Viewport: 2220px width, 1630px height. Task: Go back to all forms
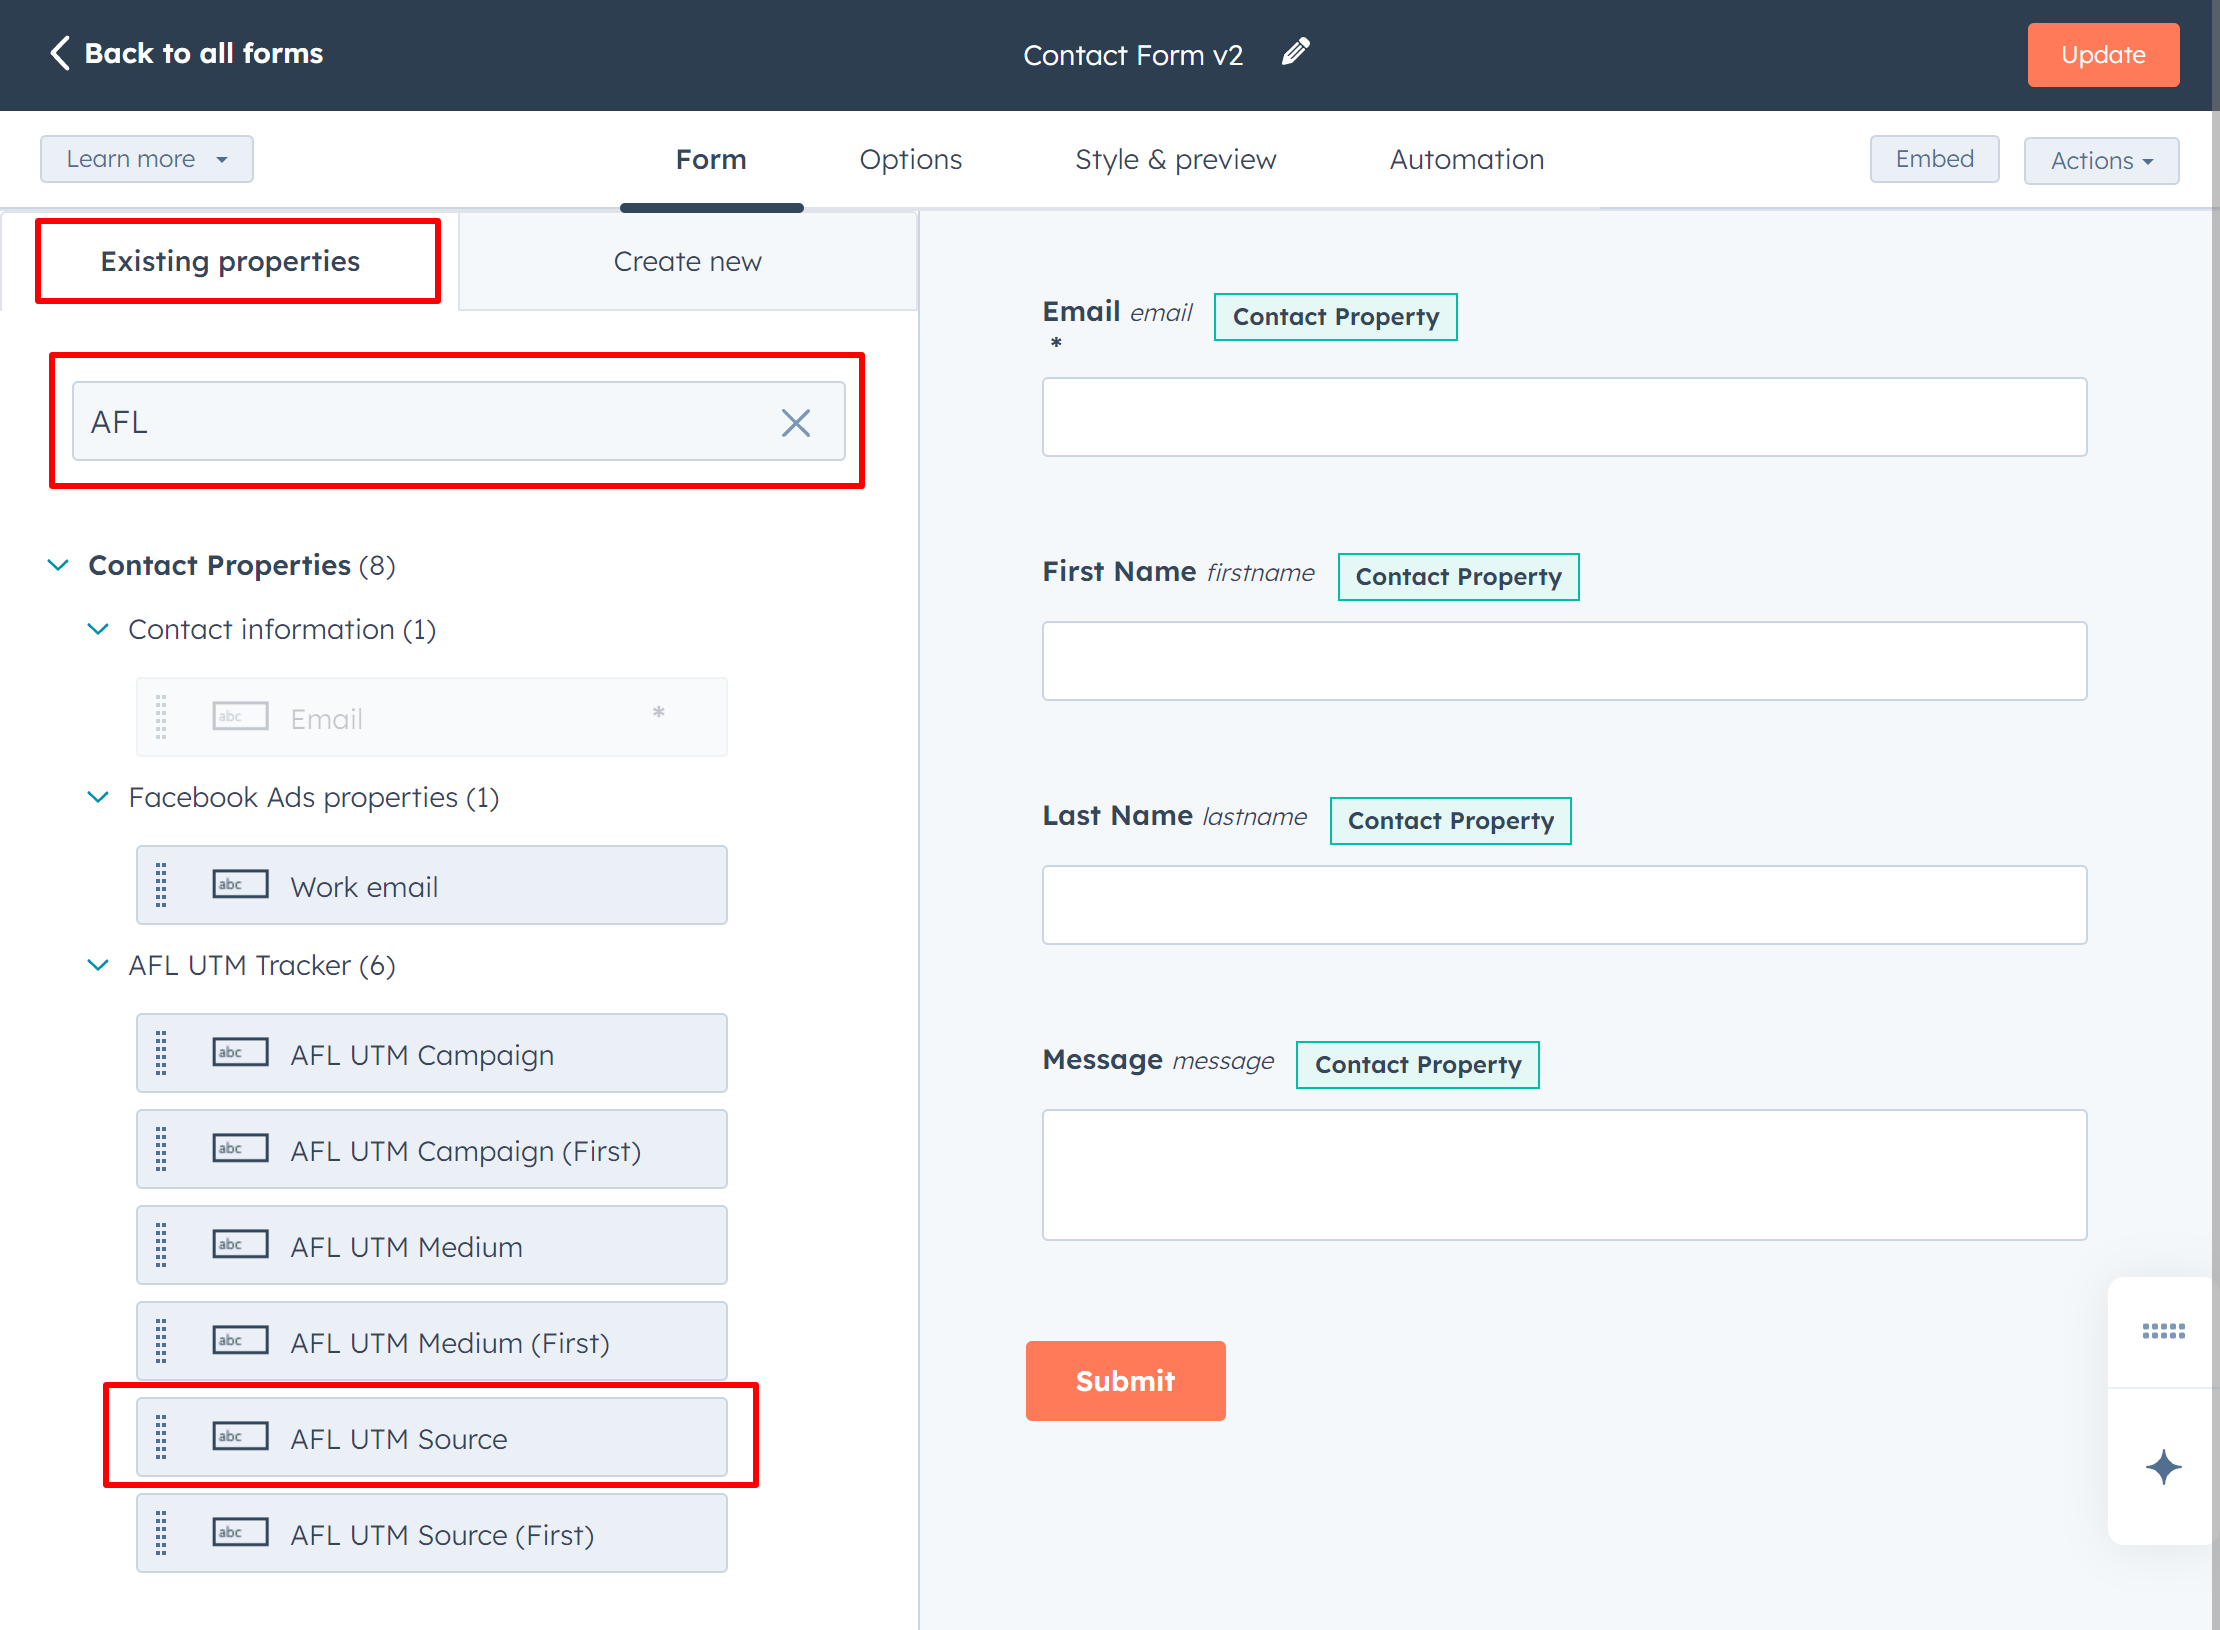tap(187, 53)
